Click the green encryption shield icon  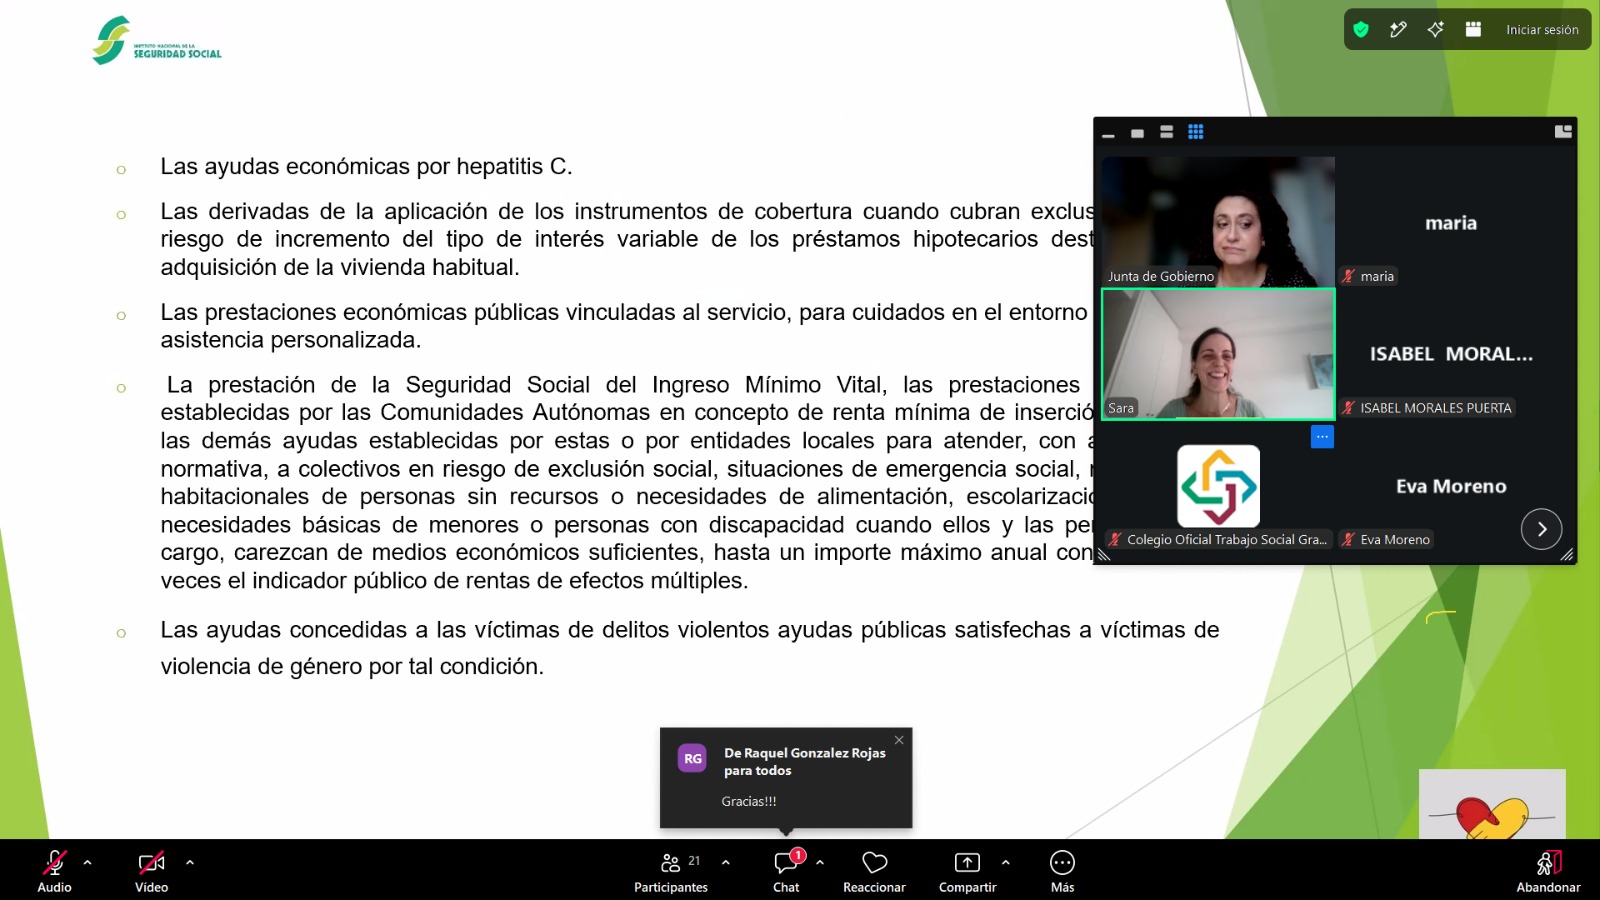point(1361,30)
